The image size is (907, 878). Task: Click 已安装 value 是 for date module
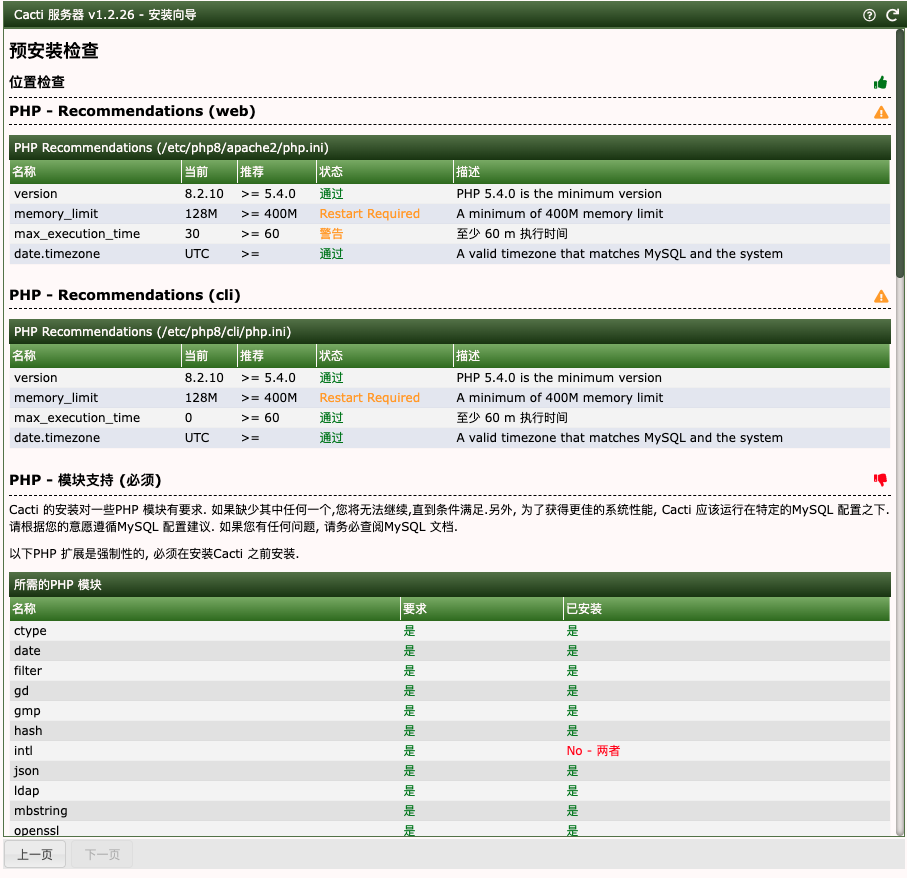point(572,651)
